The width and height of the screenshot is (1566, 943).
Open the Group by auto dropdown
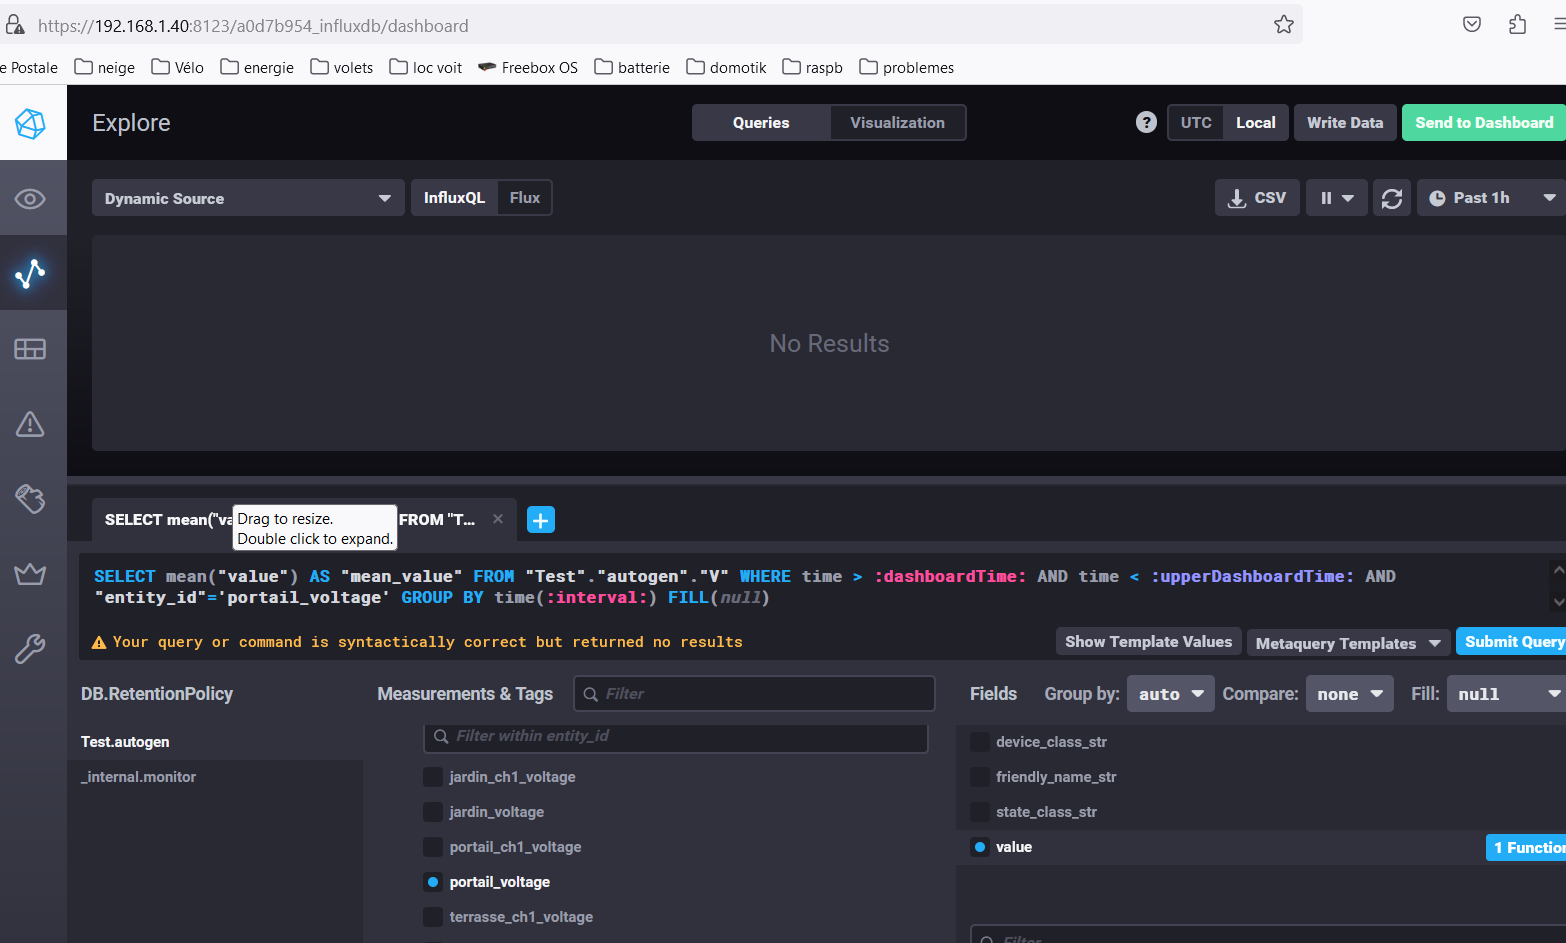[x=1170, y=694]
